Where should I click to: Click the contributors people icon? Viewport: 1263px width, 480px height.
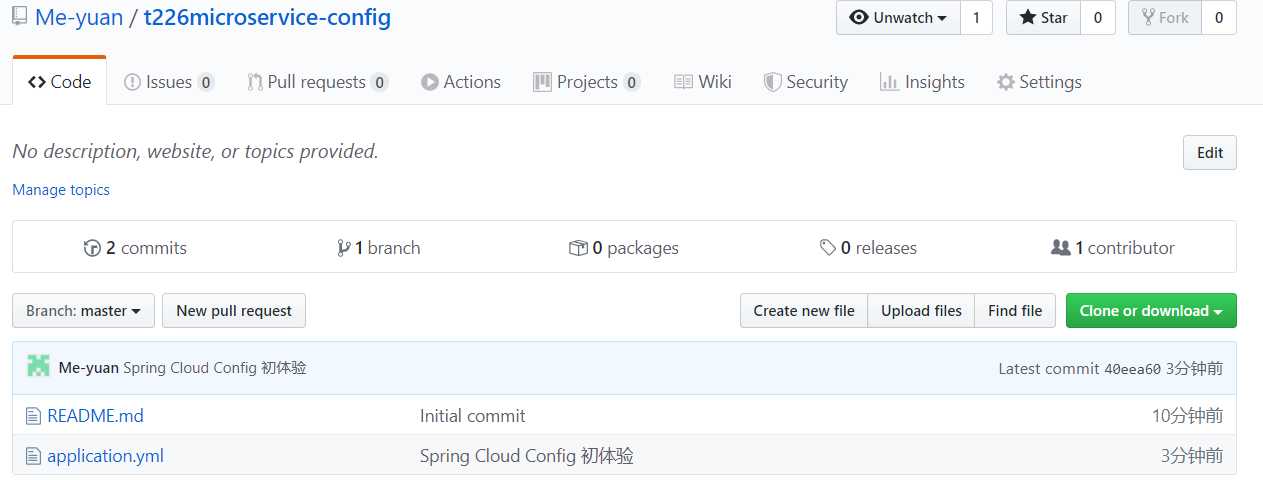click(1060, 248)
